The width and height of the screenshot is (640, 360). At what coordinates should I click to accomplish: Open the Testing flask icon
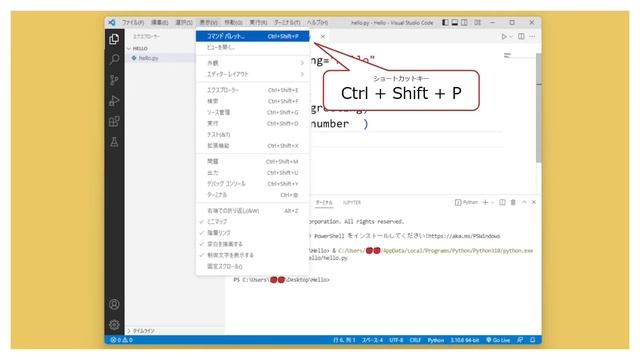[x=114, y=142]
